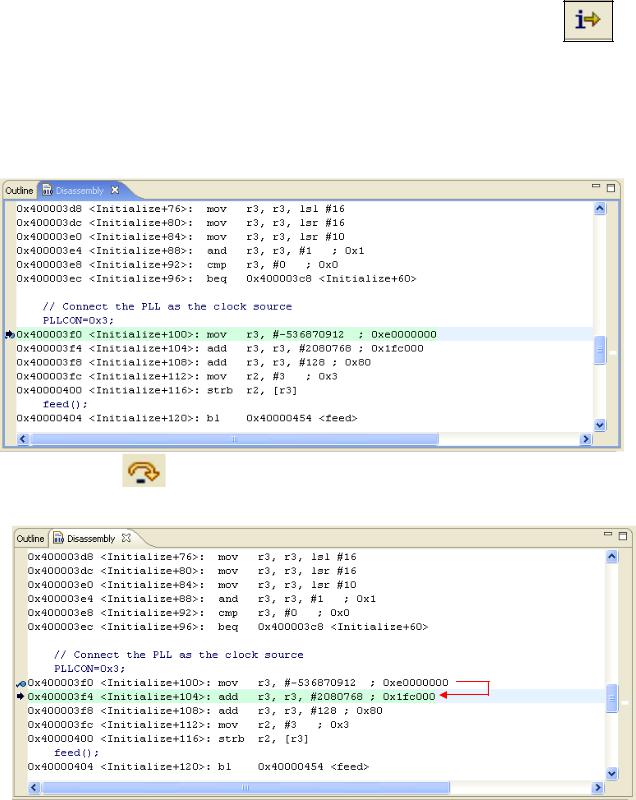Click line 0x40000400 strb in lower panel
Viewport: 636px width, 800px height.
pyautogui.click(x=168, y=739)
